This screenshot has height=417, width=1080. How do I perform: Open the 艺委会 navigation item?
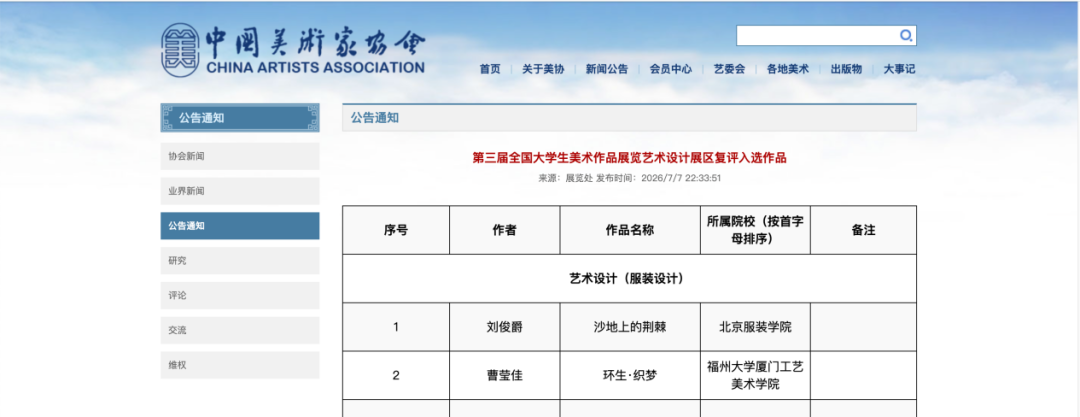point(729,69)
